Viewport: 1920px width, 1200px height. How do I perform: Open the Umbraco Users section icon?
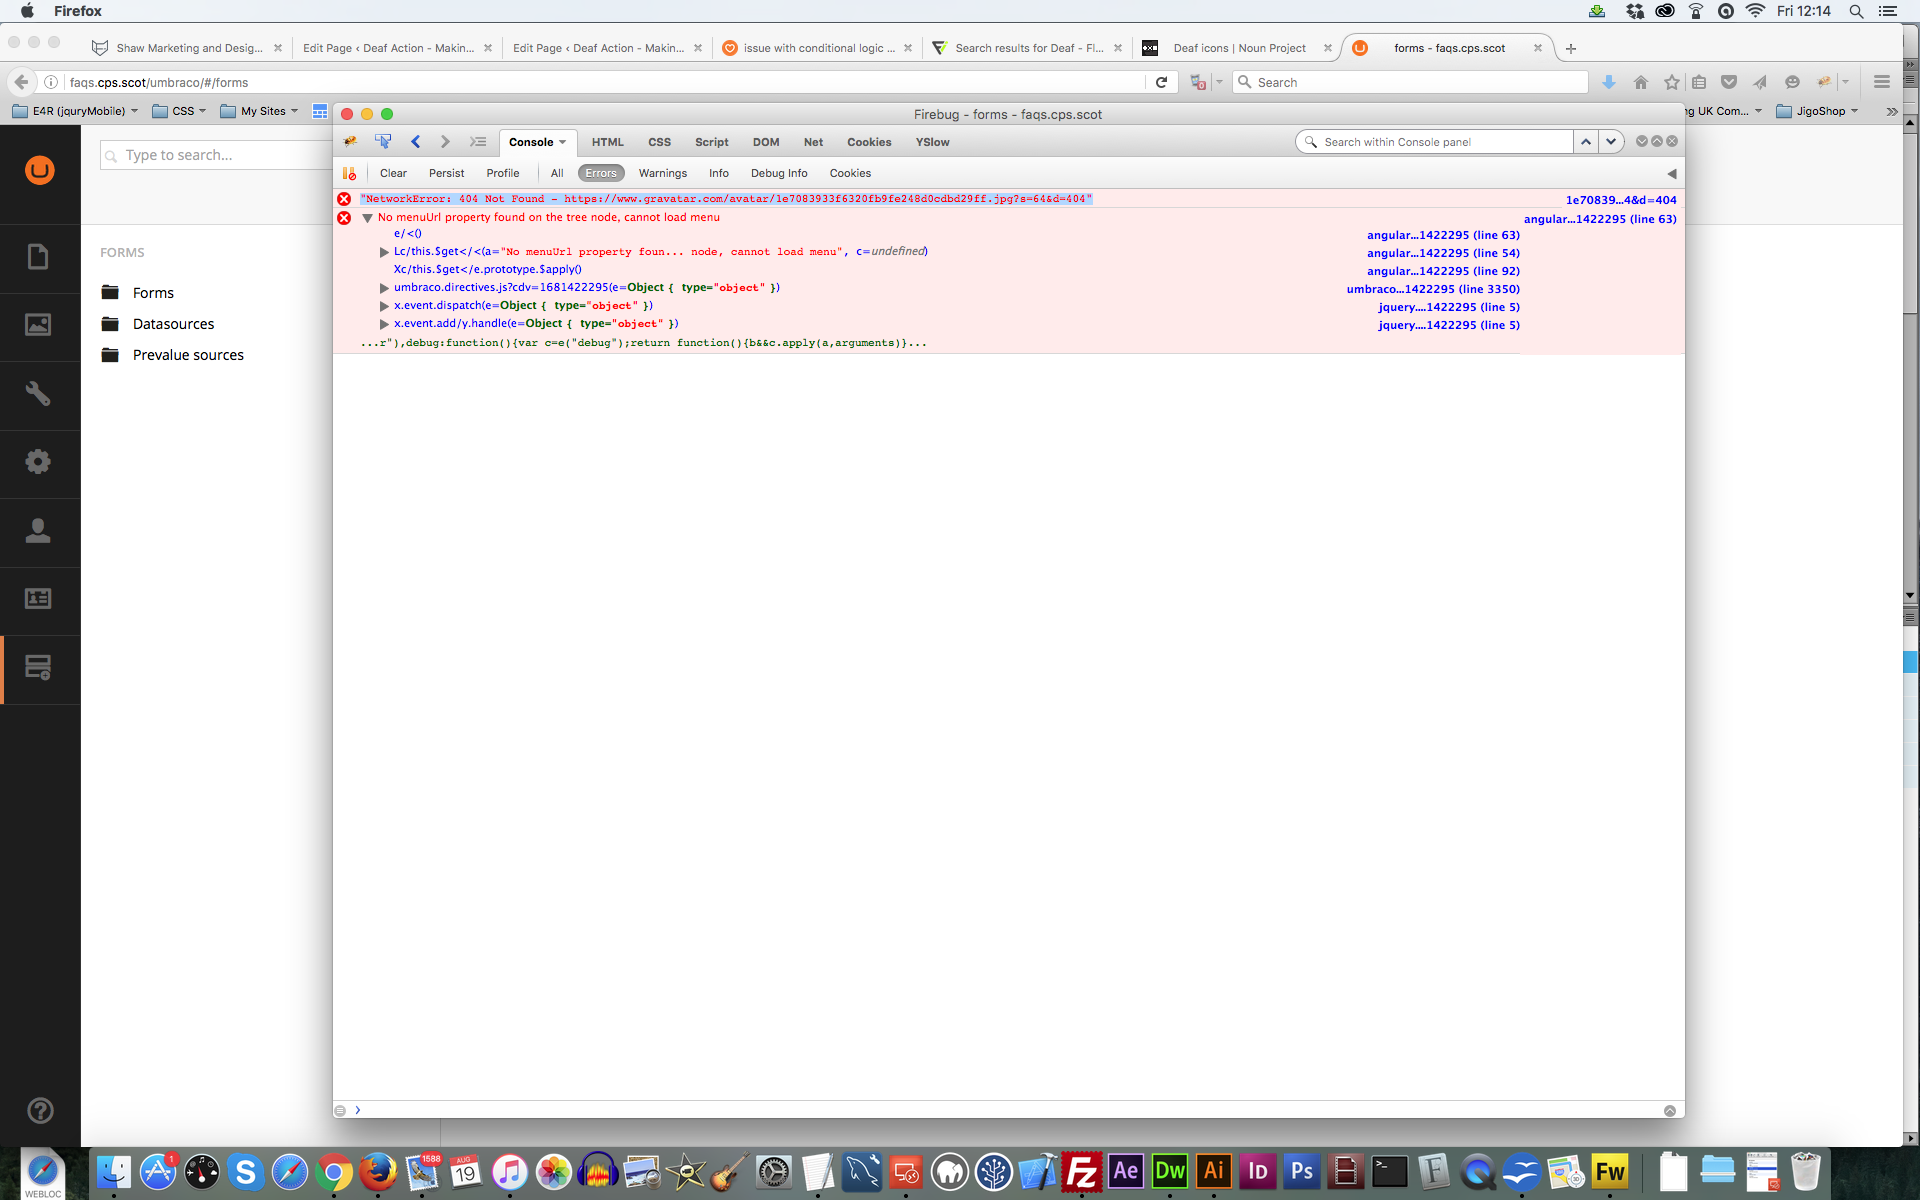[x=38, y=530]
